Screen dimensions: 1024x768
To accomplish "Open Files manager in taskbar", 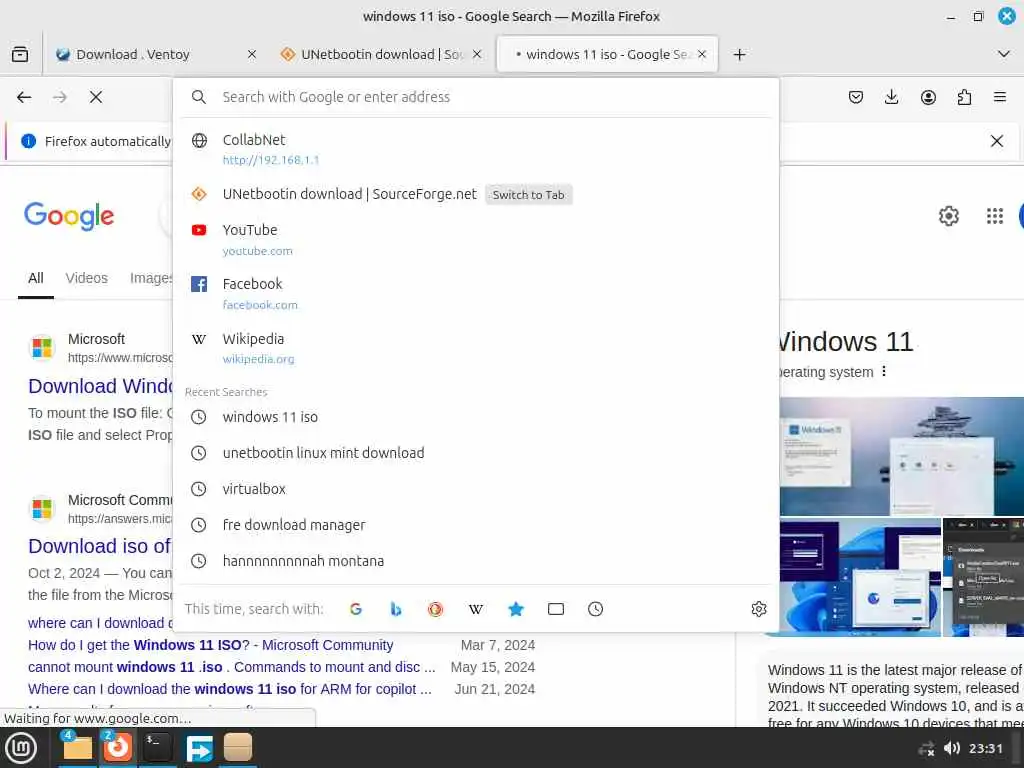I will (77, 748).
